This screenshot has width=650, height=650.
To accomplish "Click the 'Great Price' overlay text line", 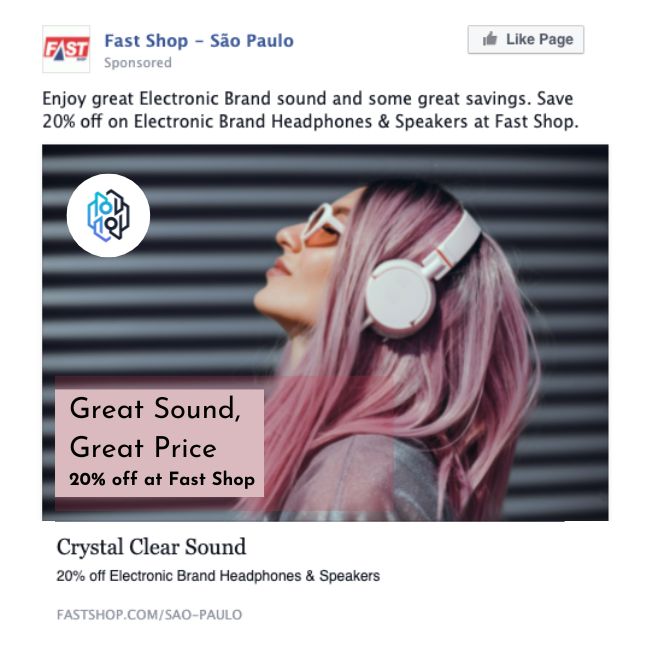I will coord(143,447).
